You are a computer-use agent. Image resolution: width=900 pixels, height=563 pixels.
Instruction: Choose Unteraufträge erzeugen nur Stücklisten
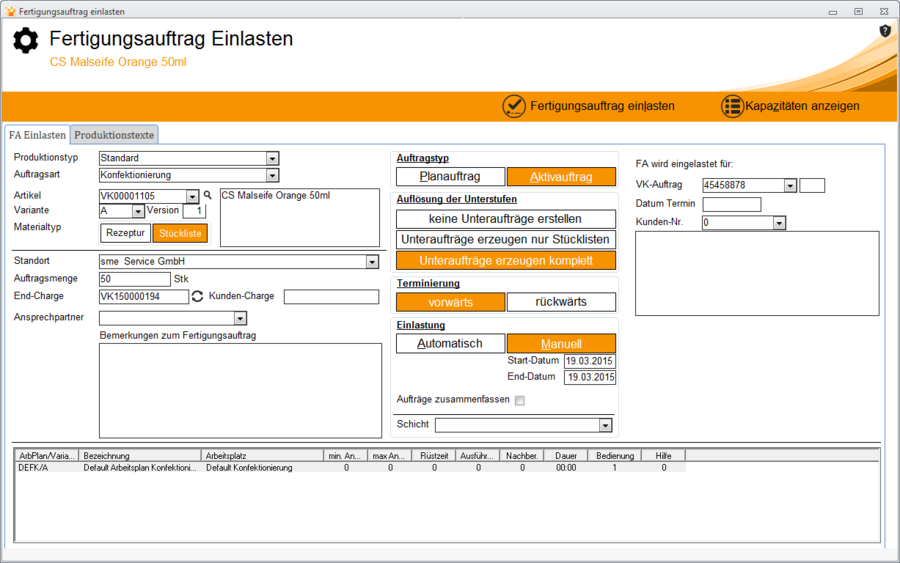click(506, 239)
